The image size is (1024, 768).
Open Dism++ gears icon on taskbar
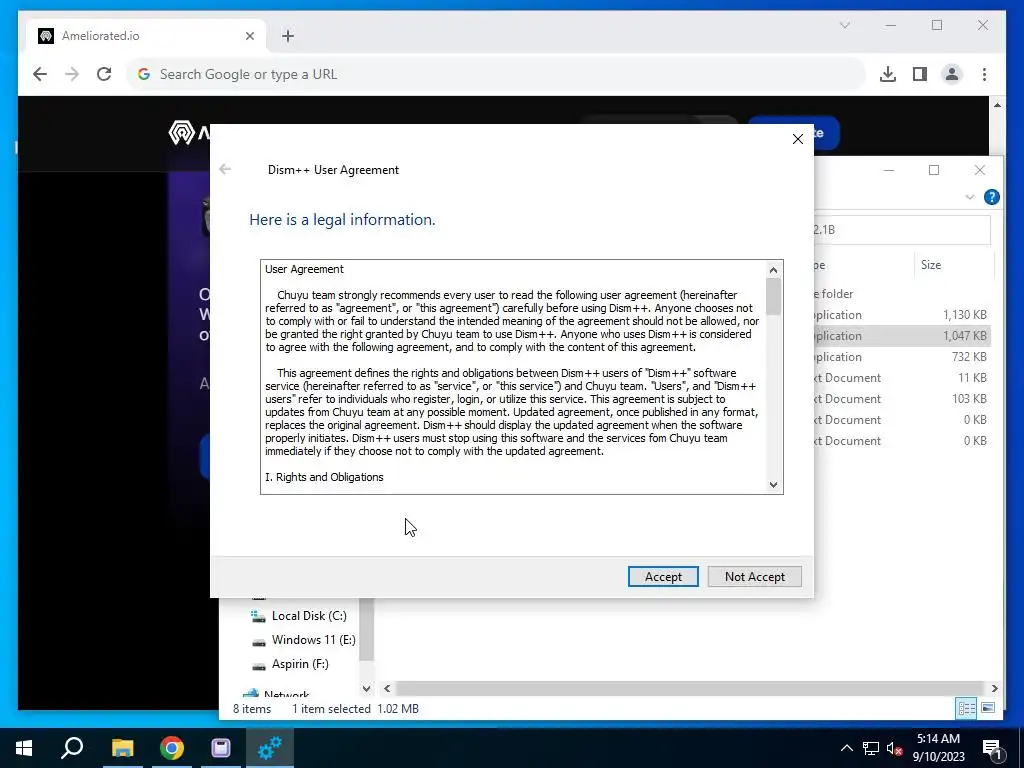(x=270, y=748)
